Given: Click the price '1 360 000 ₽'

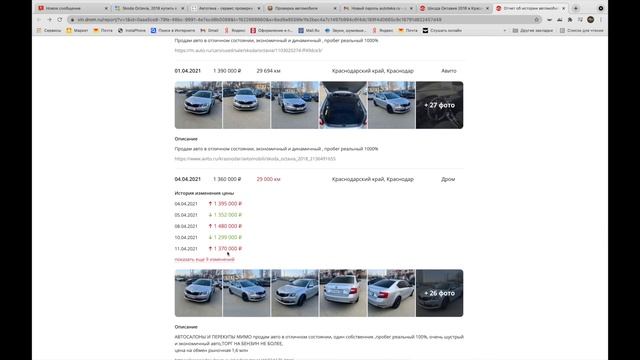Looking at the screenshot, I should [x=227, y=179].
